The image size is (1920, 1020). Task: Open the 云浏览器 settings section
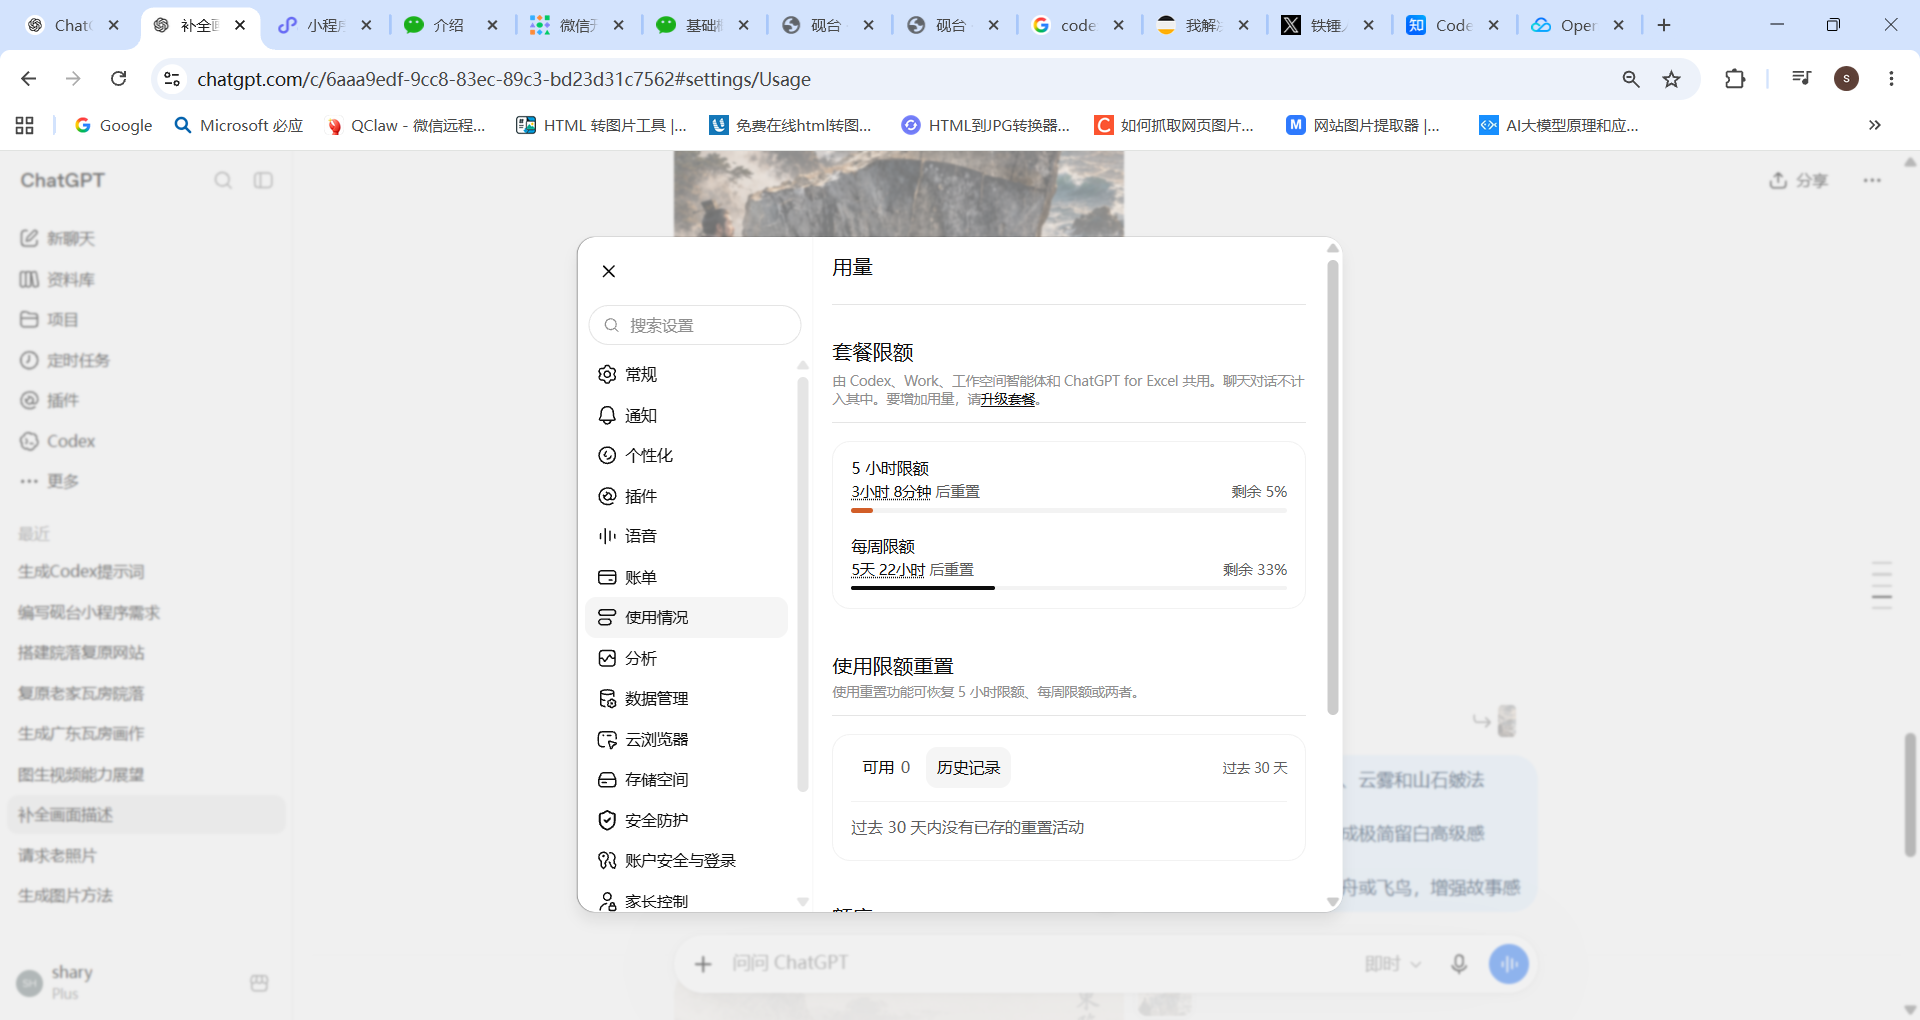pyautogui.click(x=687, y=739)
